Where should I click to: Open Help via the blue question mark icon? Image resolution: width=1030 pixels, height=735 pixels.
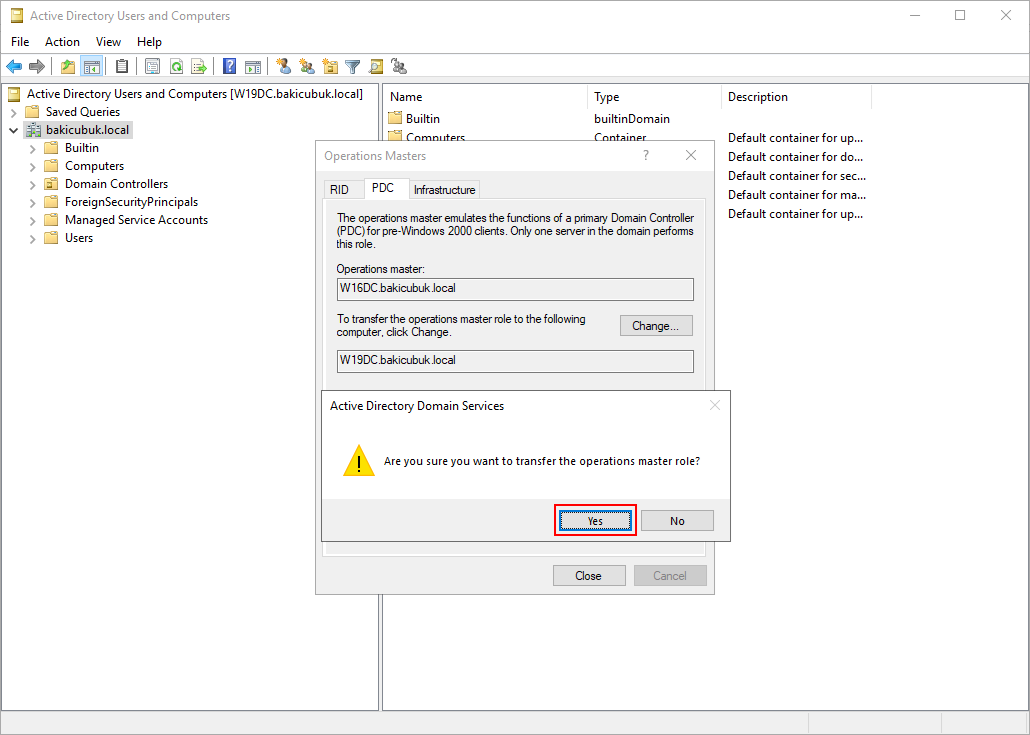[229, 67]
